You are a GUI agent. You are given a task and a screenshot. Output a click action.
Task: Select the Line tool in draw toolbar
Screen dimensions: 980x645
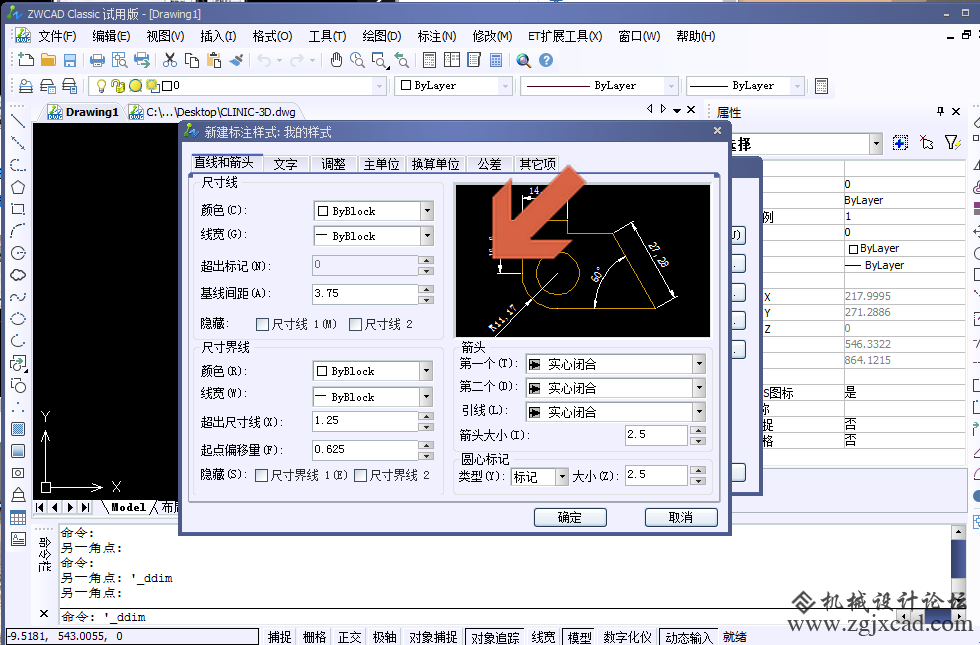point(18,121)
